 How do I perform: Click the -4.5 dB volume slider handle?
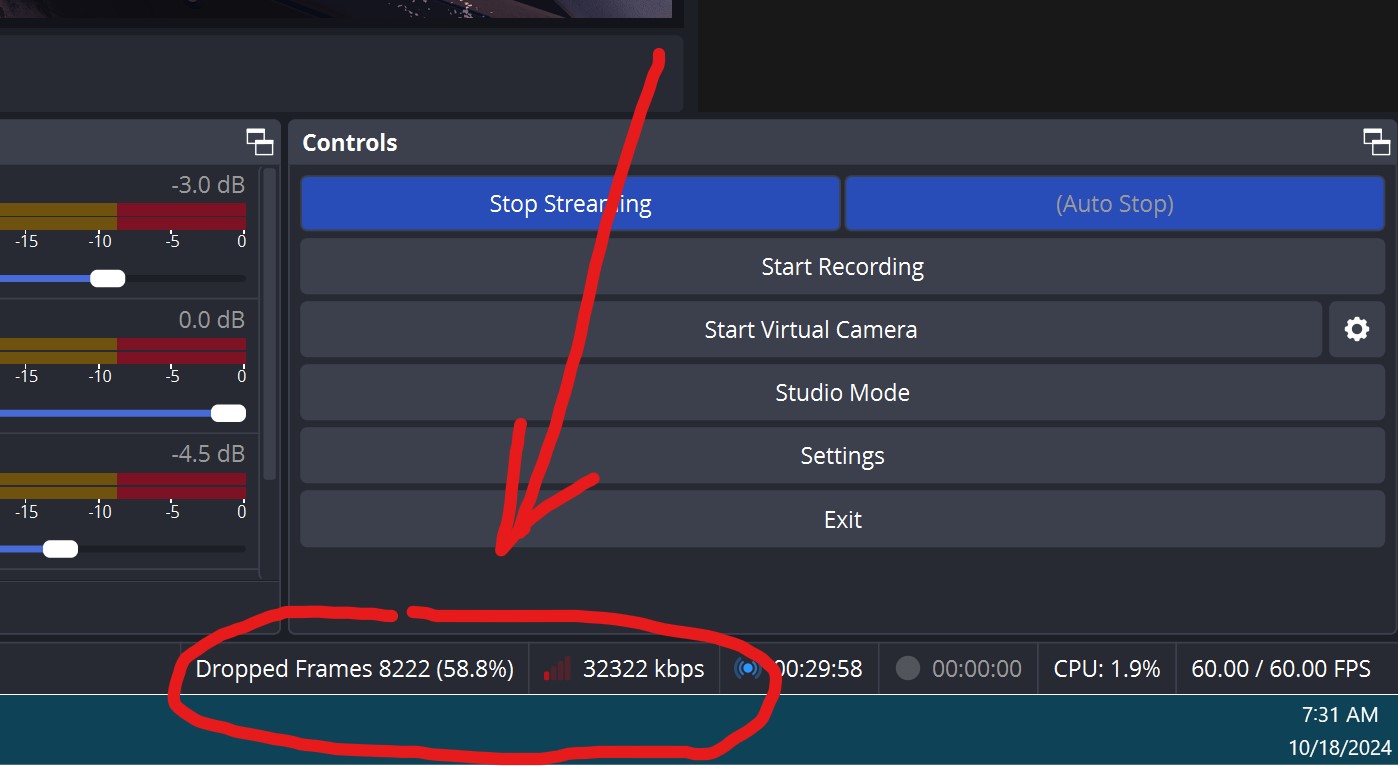coord(61,548)
